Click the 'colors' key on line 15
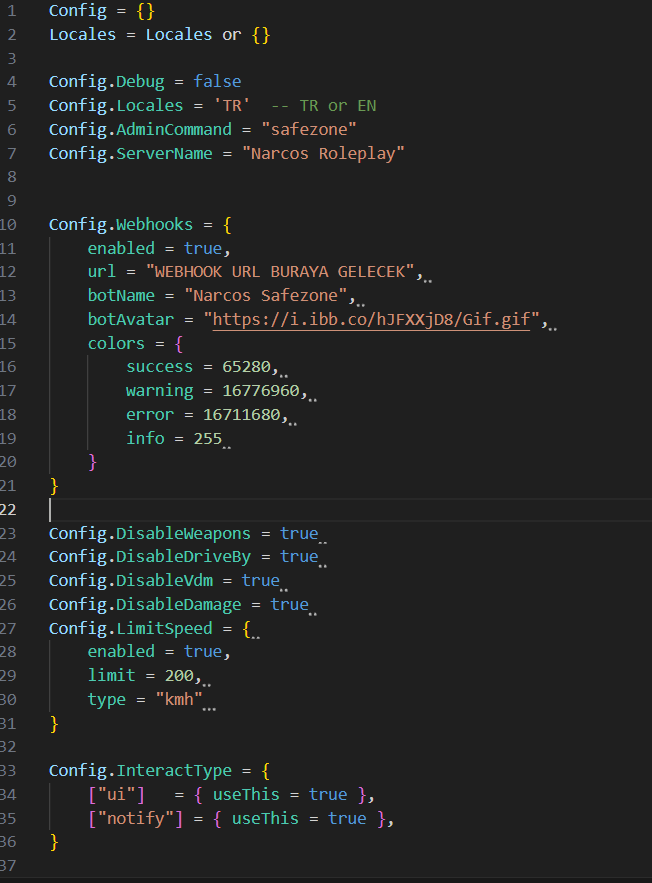Image resolution: width=652 pixels, height=883 pixels. tap(117, 343)
